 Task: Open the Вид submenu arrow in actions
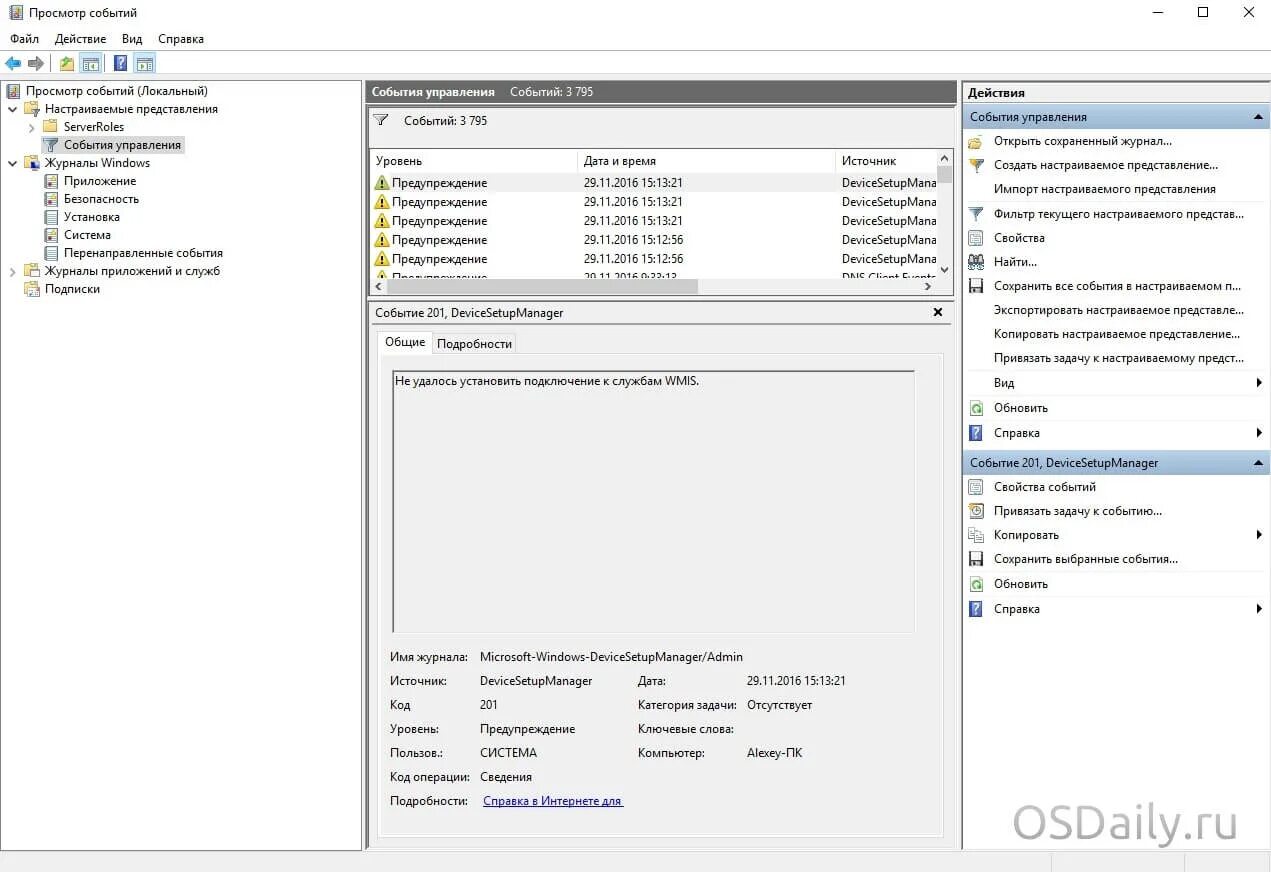point(1259,383)
